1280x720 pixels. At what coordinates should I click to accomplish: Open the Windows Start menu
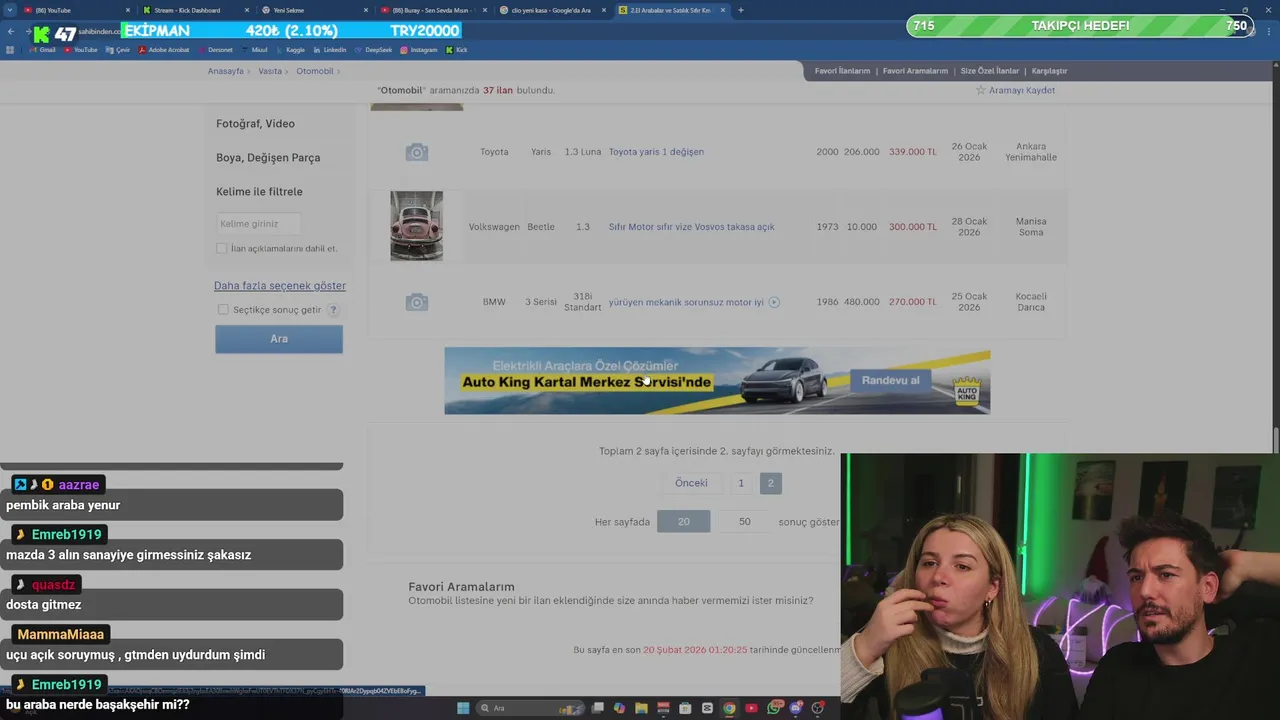(x=463, y=708)
